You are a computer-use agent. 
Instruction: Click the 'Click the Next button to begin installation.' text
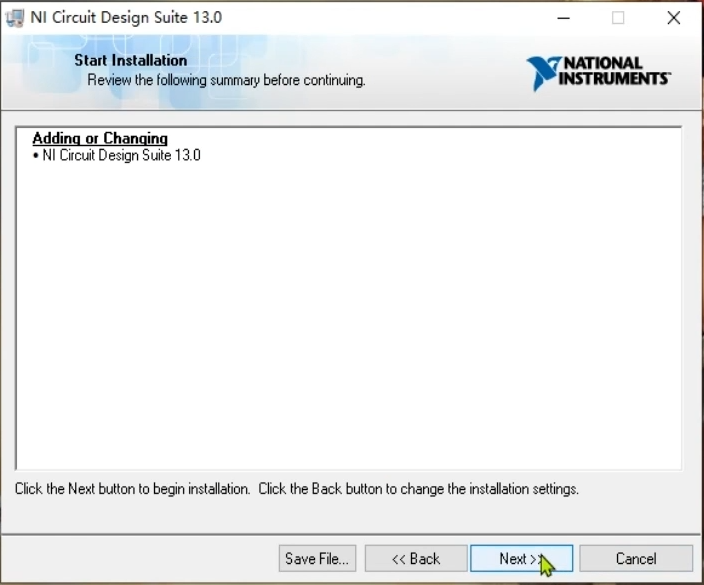coord(132,488)
